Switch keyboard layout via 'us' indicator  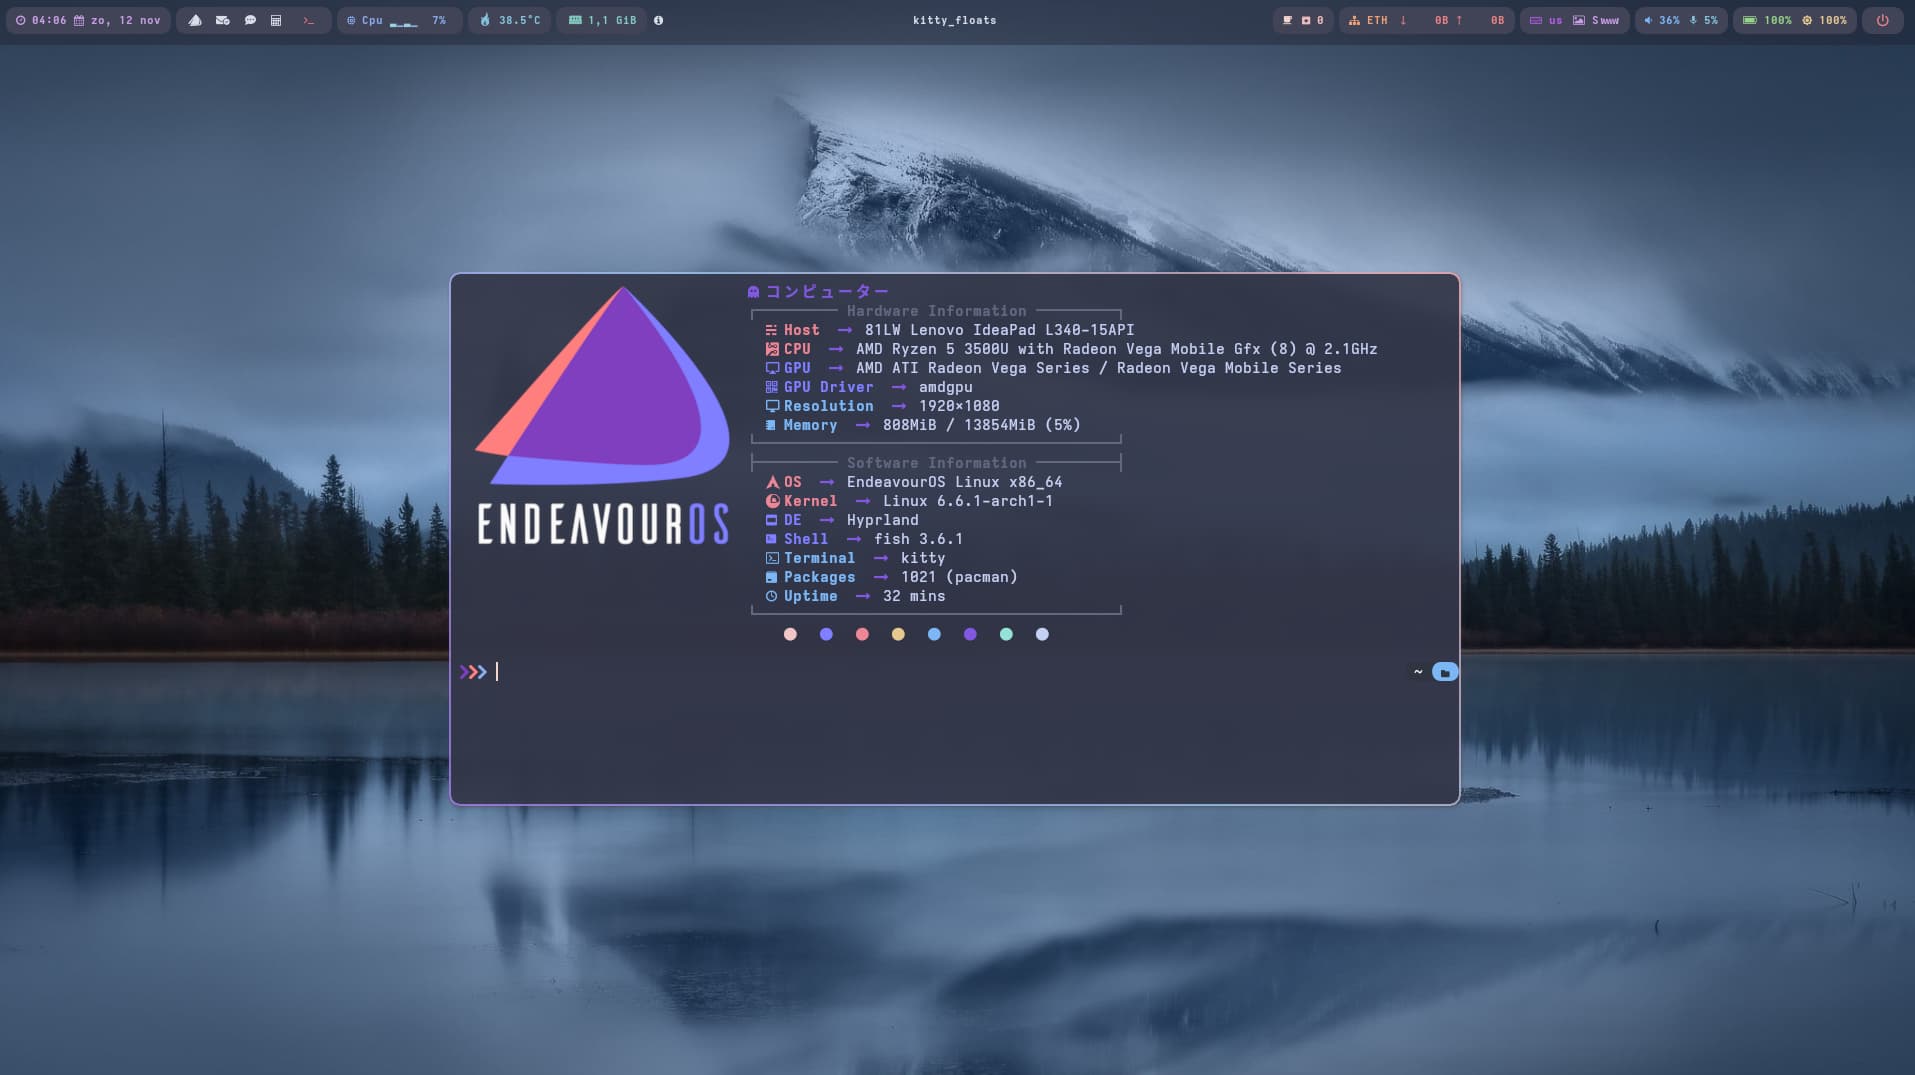coord(1546,20)
